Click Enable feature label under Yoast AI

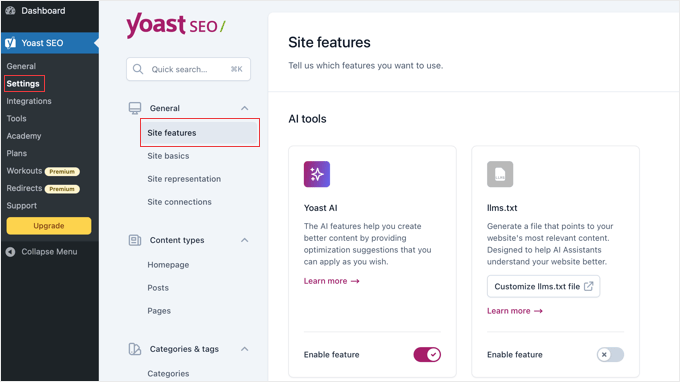click(x=332, y=355)
